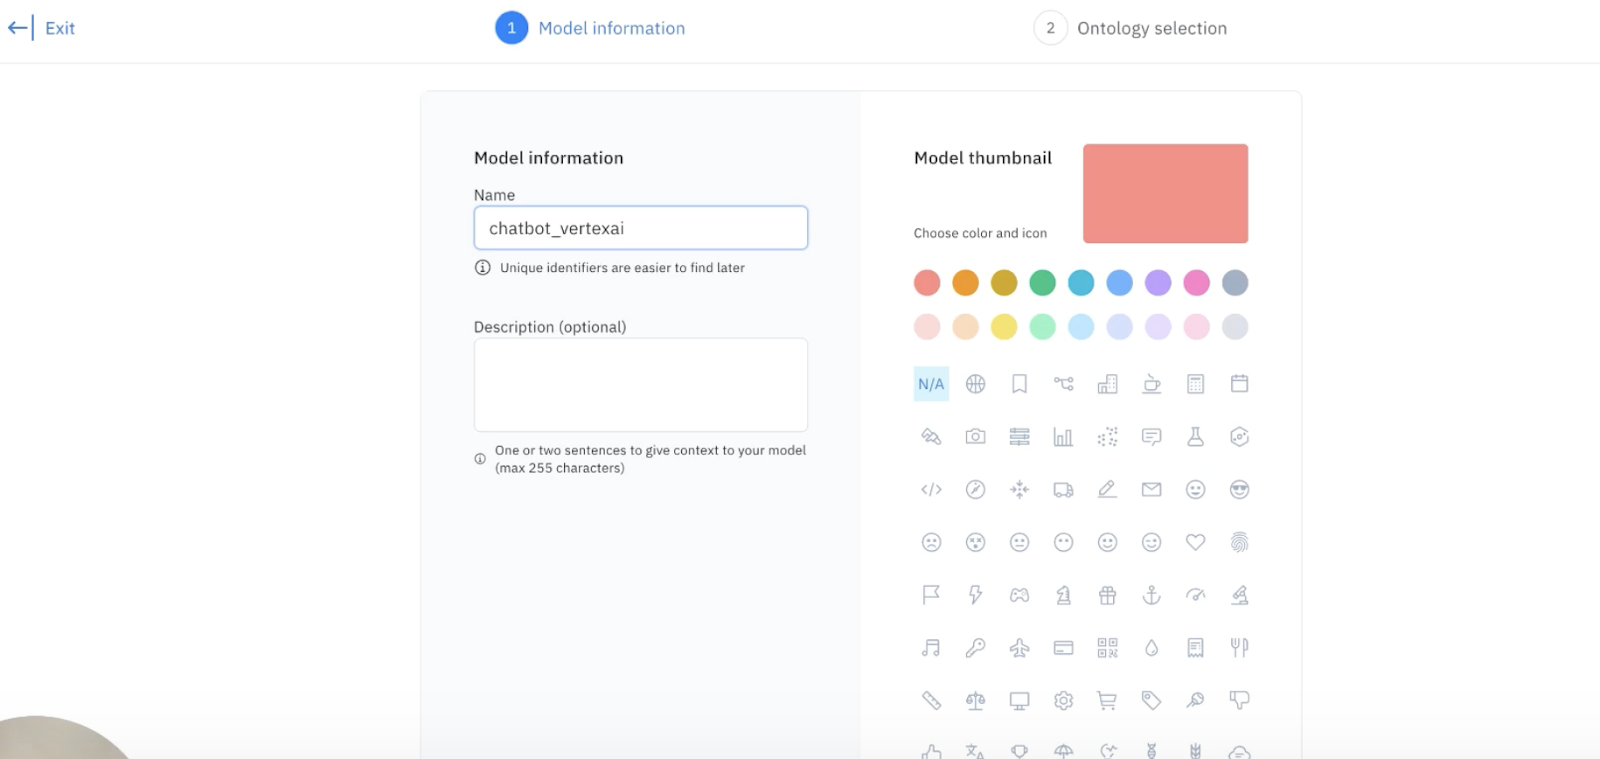Choose the sunglasses smiley icon
This screenshot has width=1600, height=759.
1240,489
